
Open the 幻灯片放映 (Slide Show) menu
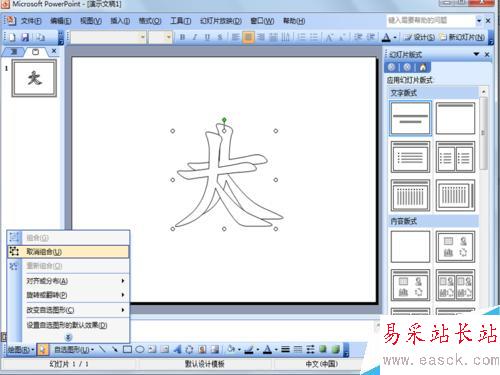(x=221, y=21)
